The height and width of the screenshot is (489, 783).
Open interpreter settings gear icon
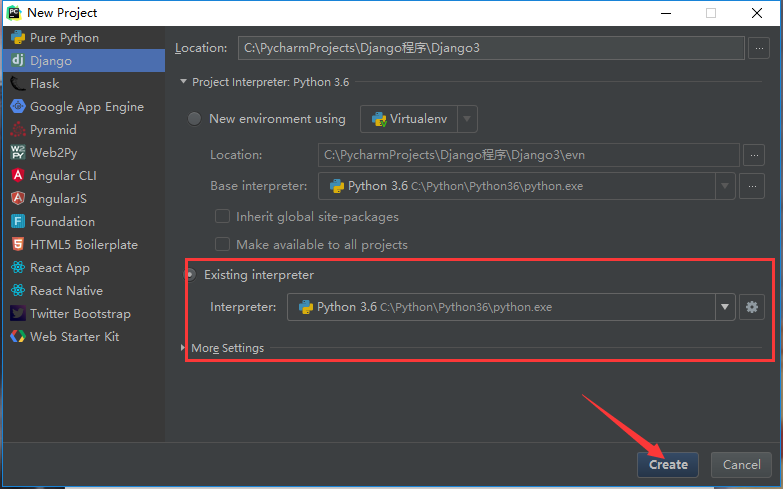[752, 307]
